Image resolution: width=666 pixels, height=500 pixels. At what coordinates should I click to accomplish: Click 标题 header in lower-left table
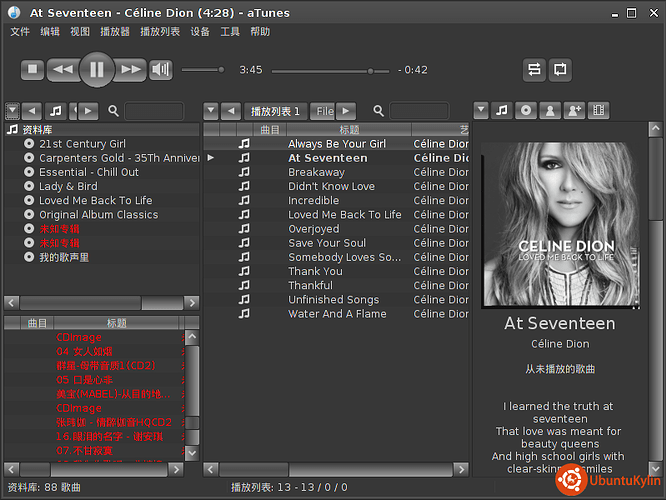(x=116, y=323)
